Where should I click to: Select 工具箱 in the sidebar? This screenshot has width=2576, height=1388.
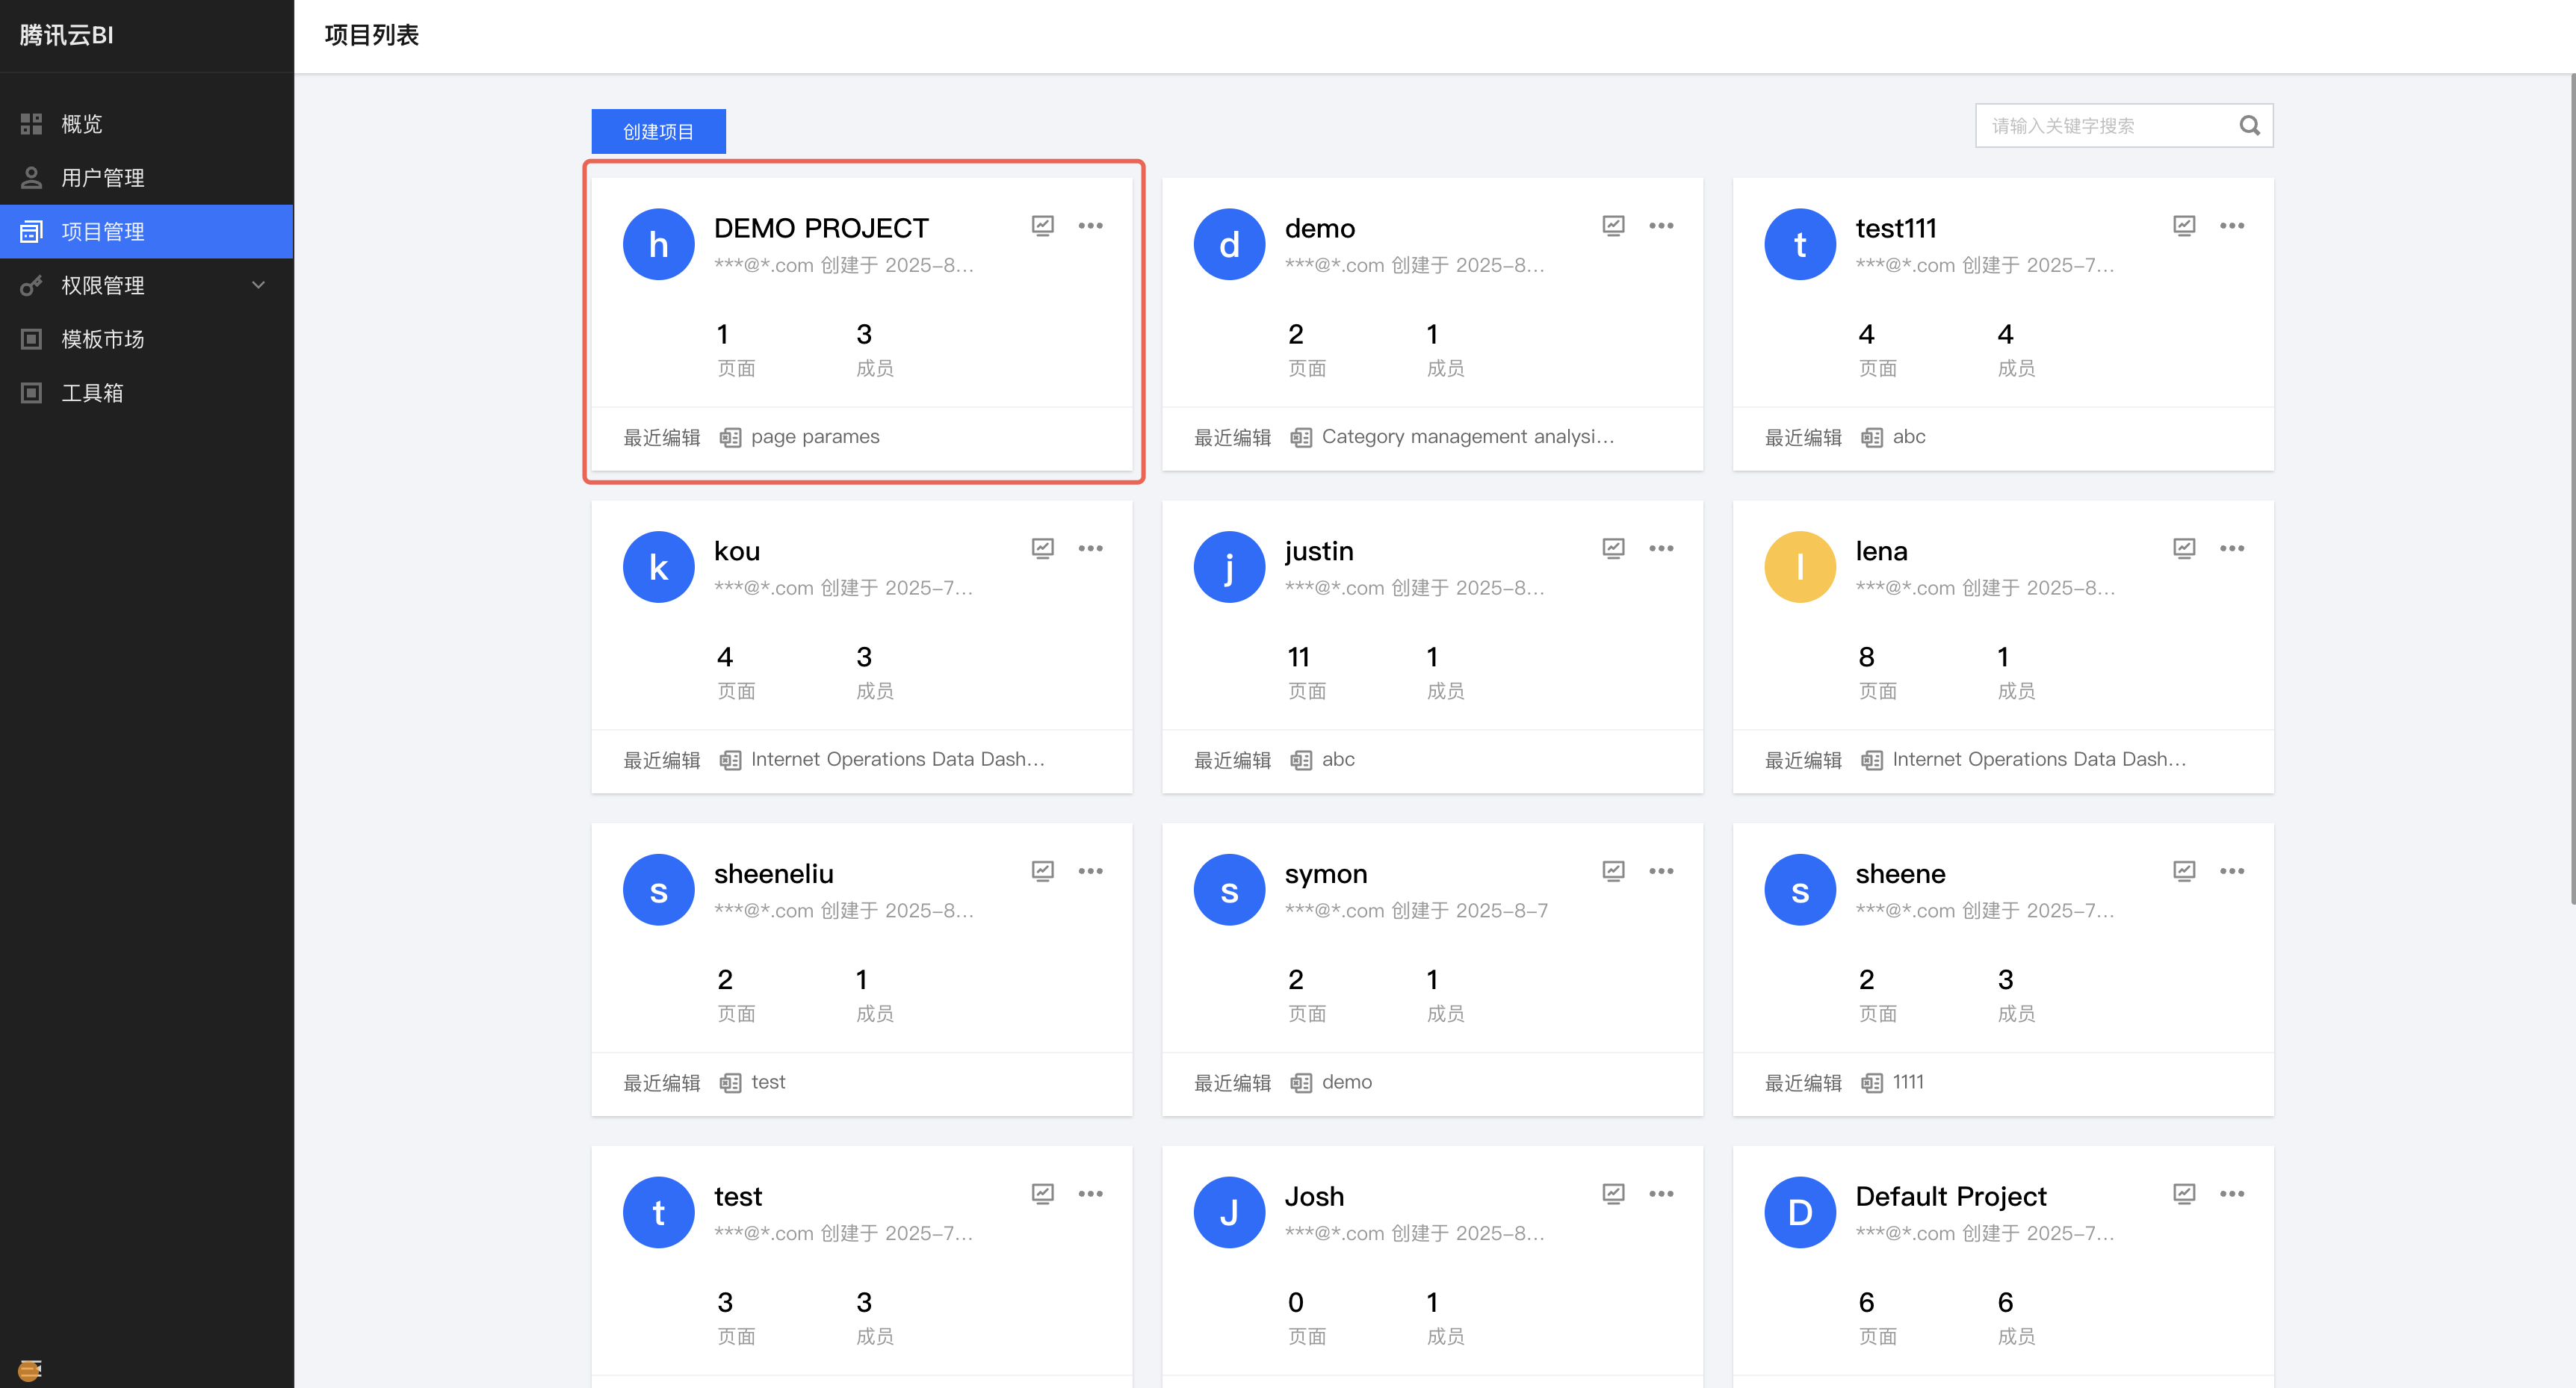[92, 393]
